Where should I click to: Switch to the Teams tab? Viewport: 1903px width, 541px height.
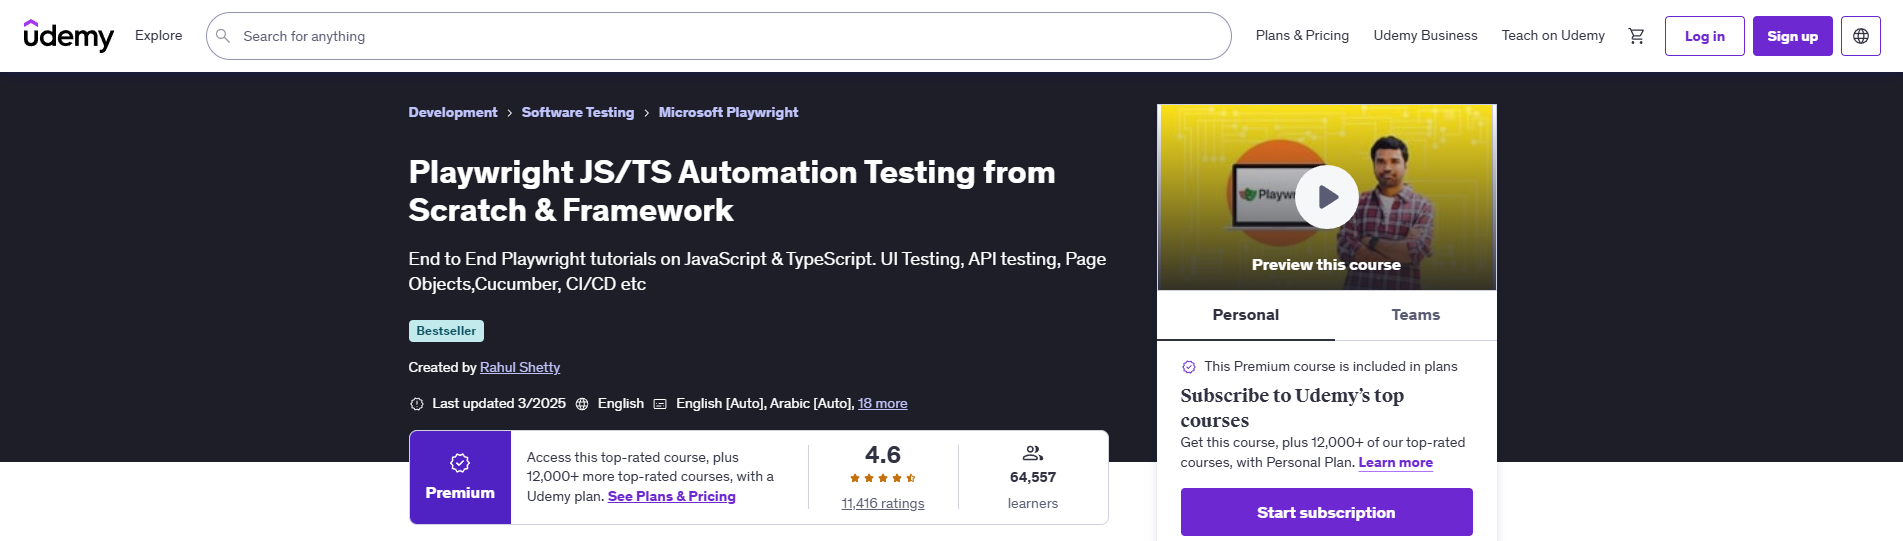(1416, 315)
